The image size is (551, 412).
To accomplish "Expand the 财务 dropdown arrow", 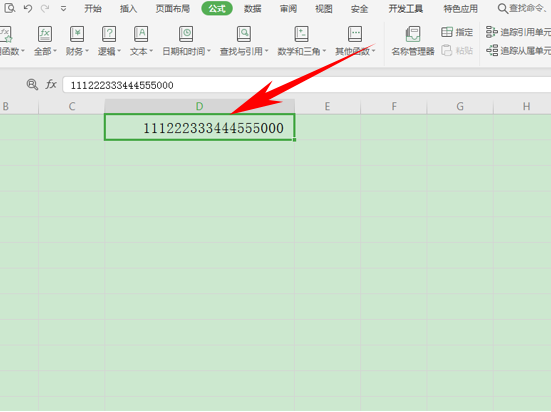I will click(86, 52).
